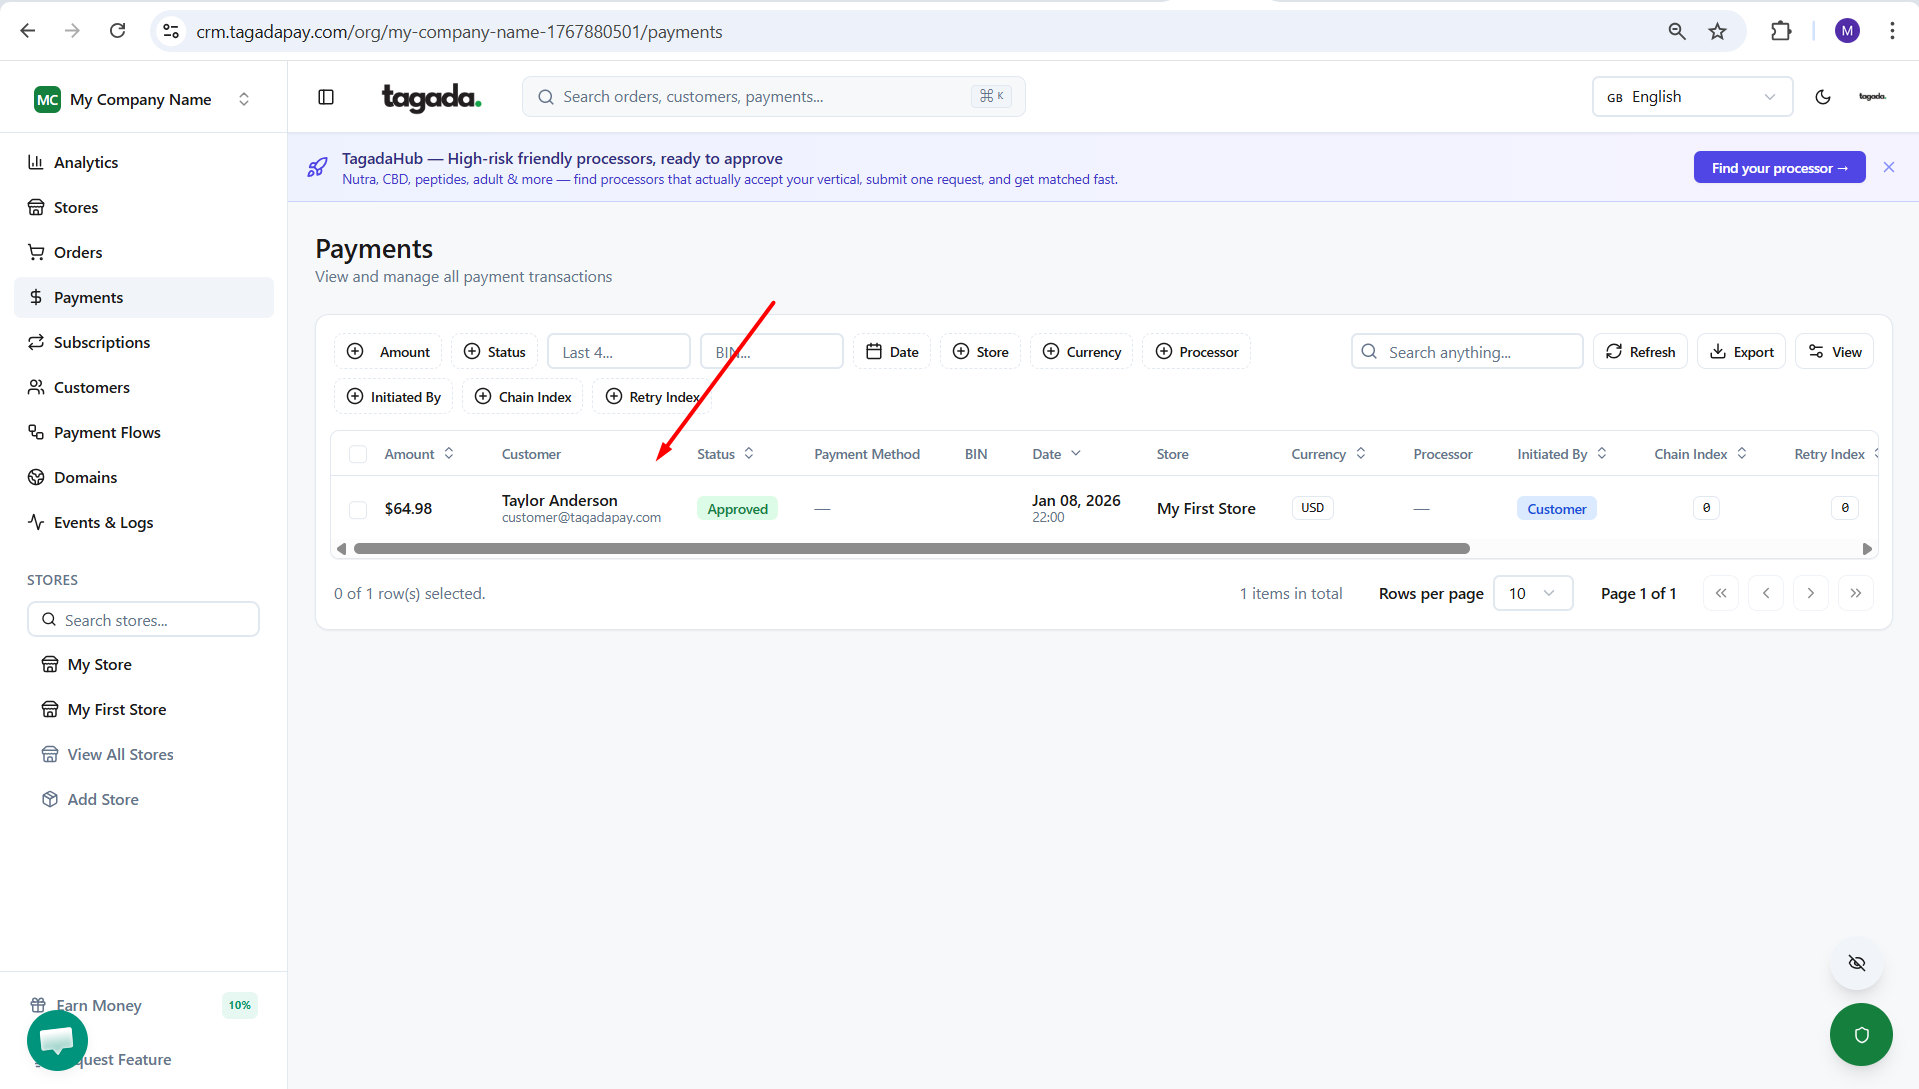The image size is (1919, 1089).
Task: Bookmark this page with star icon
Action: 1717,31
